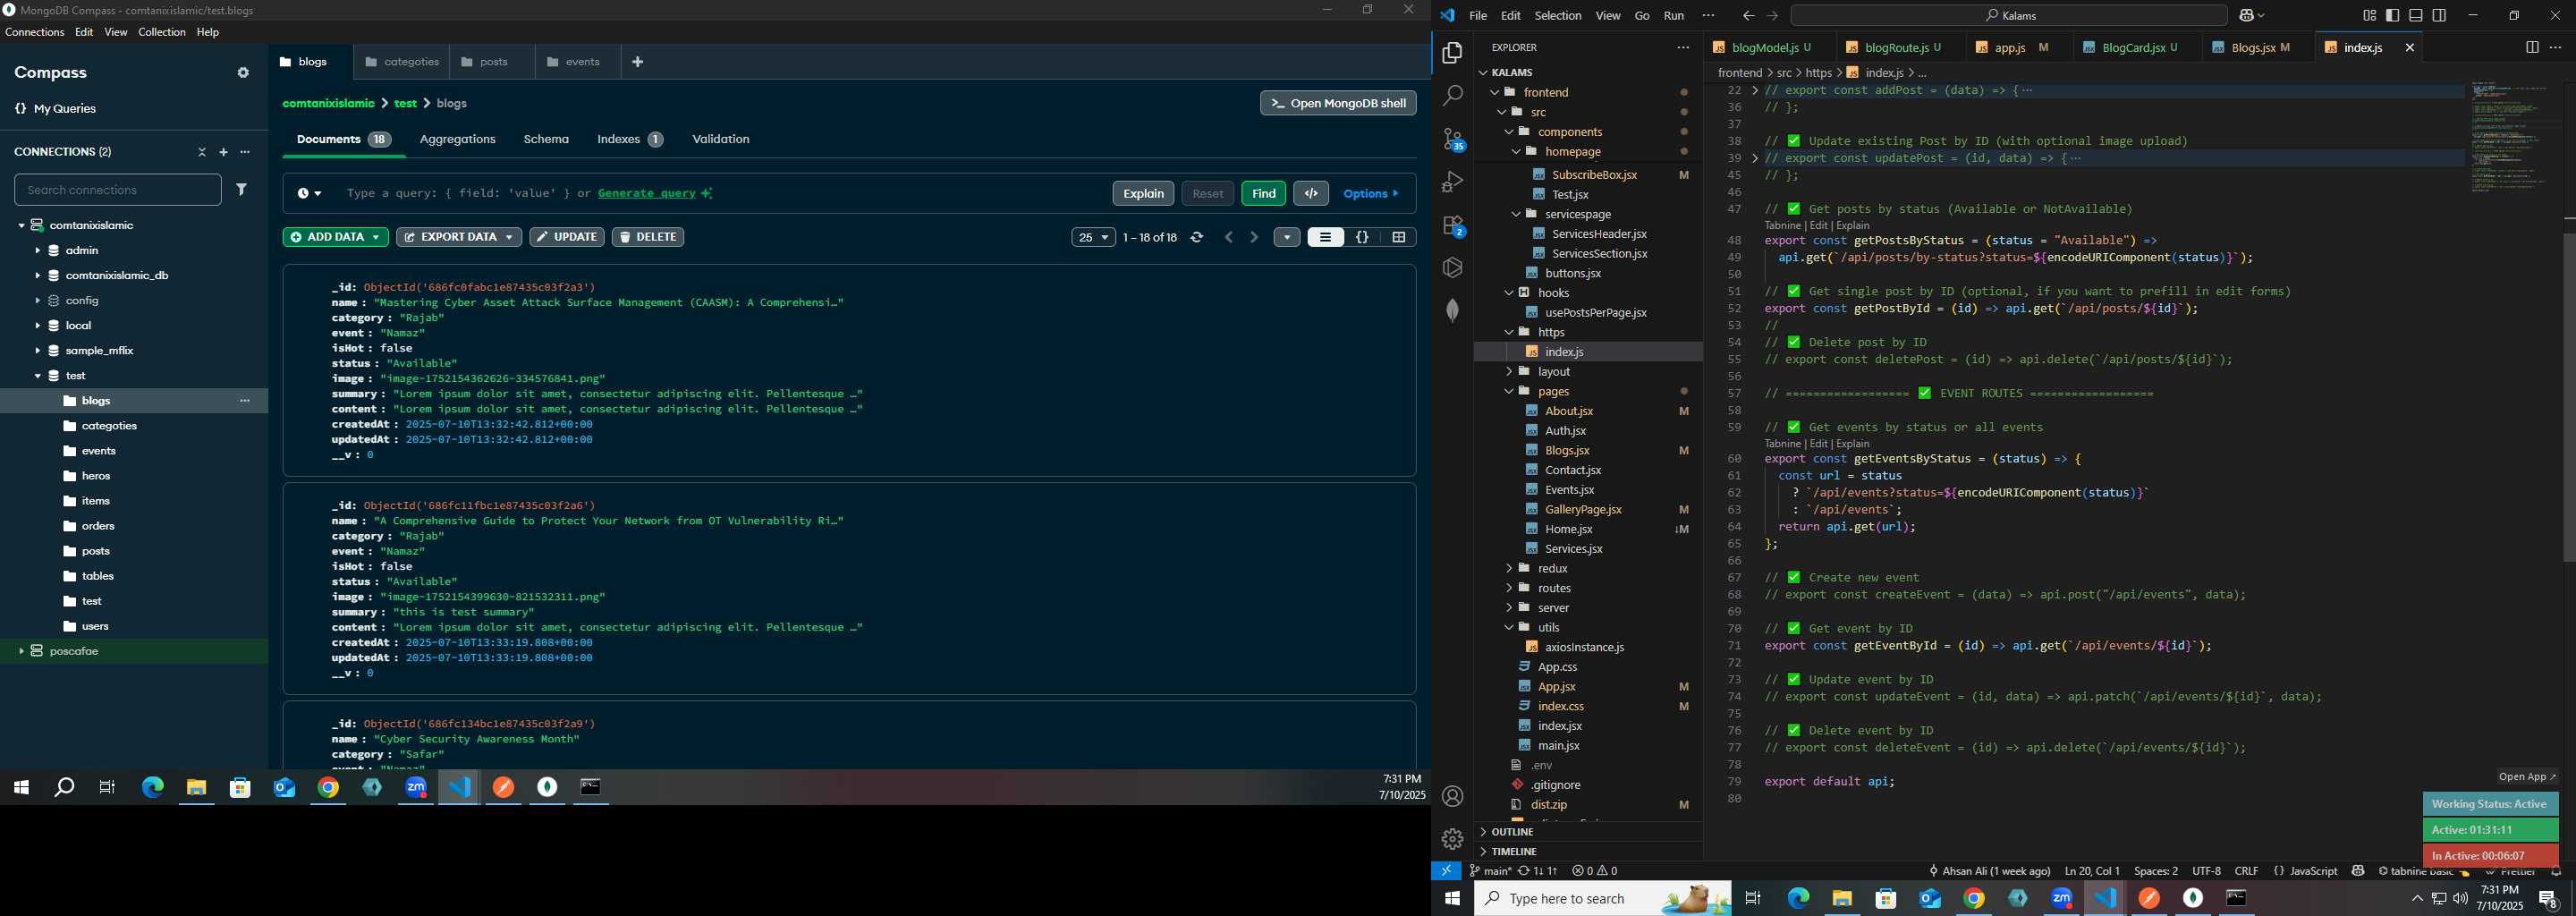Open EXPORT DATA dropdown

pos(459,237)
